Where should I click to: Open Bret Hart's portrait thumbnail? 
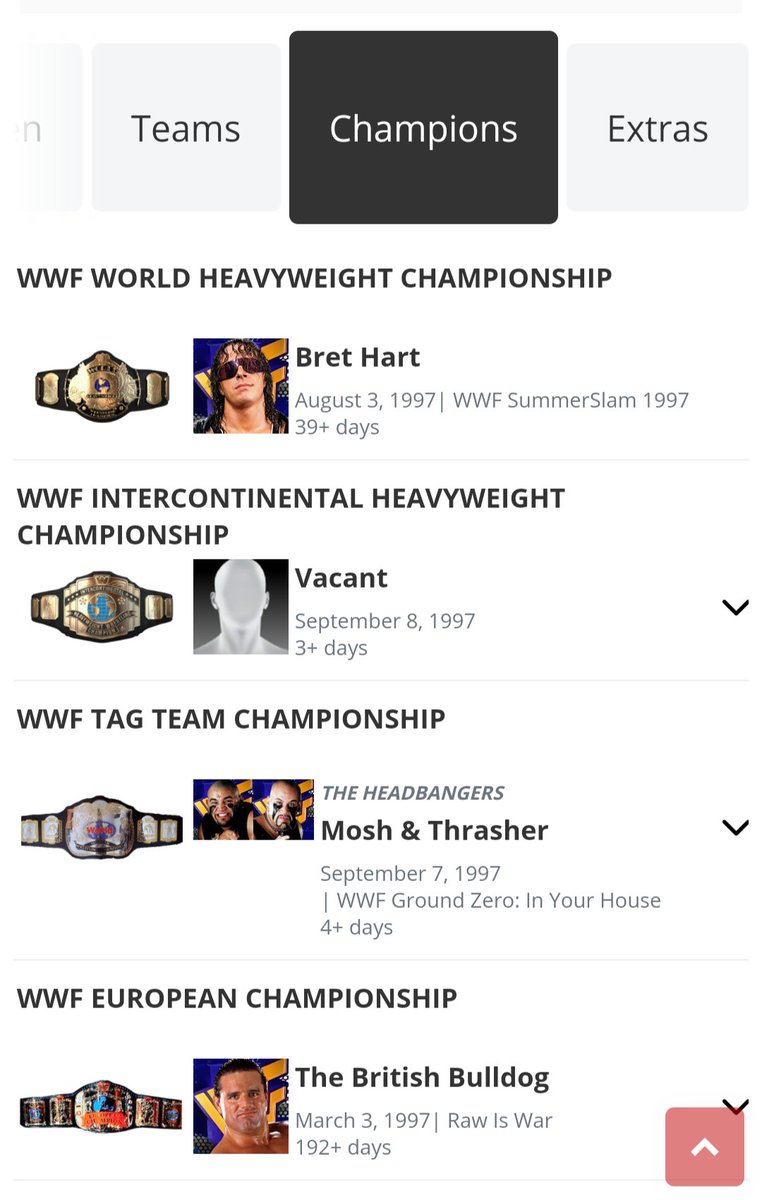point(240,386)
